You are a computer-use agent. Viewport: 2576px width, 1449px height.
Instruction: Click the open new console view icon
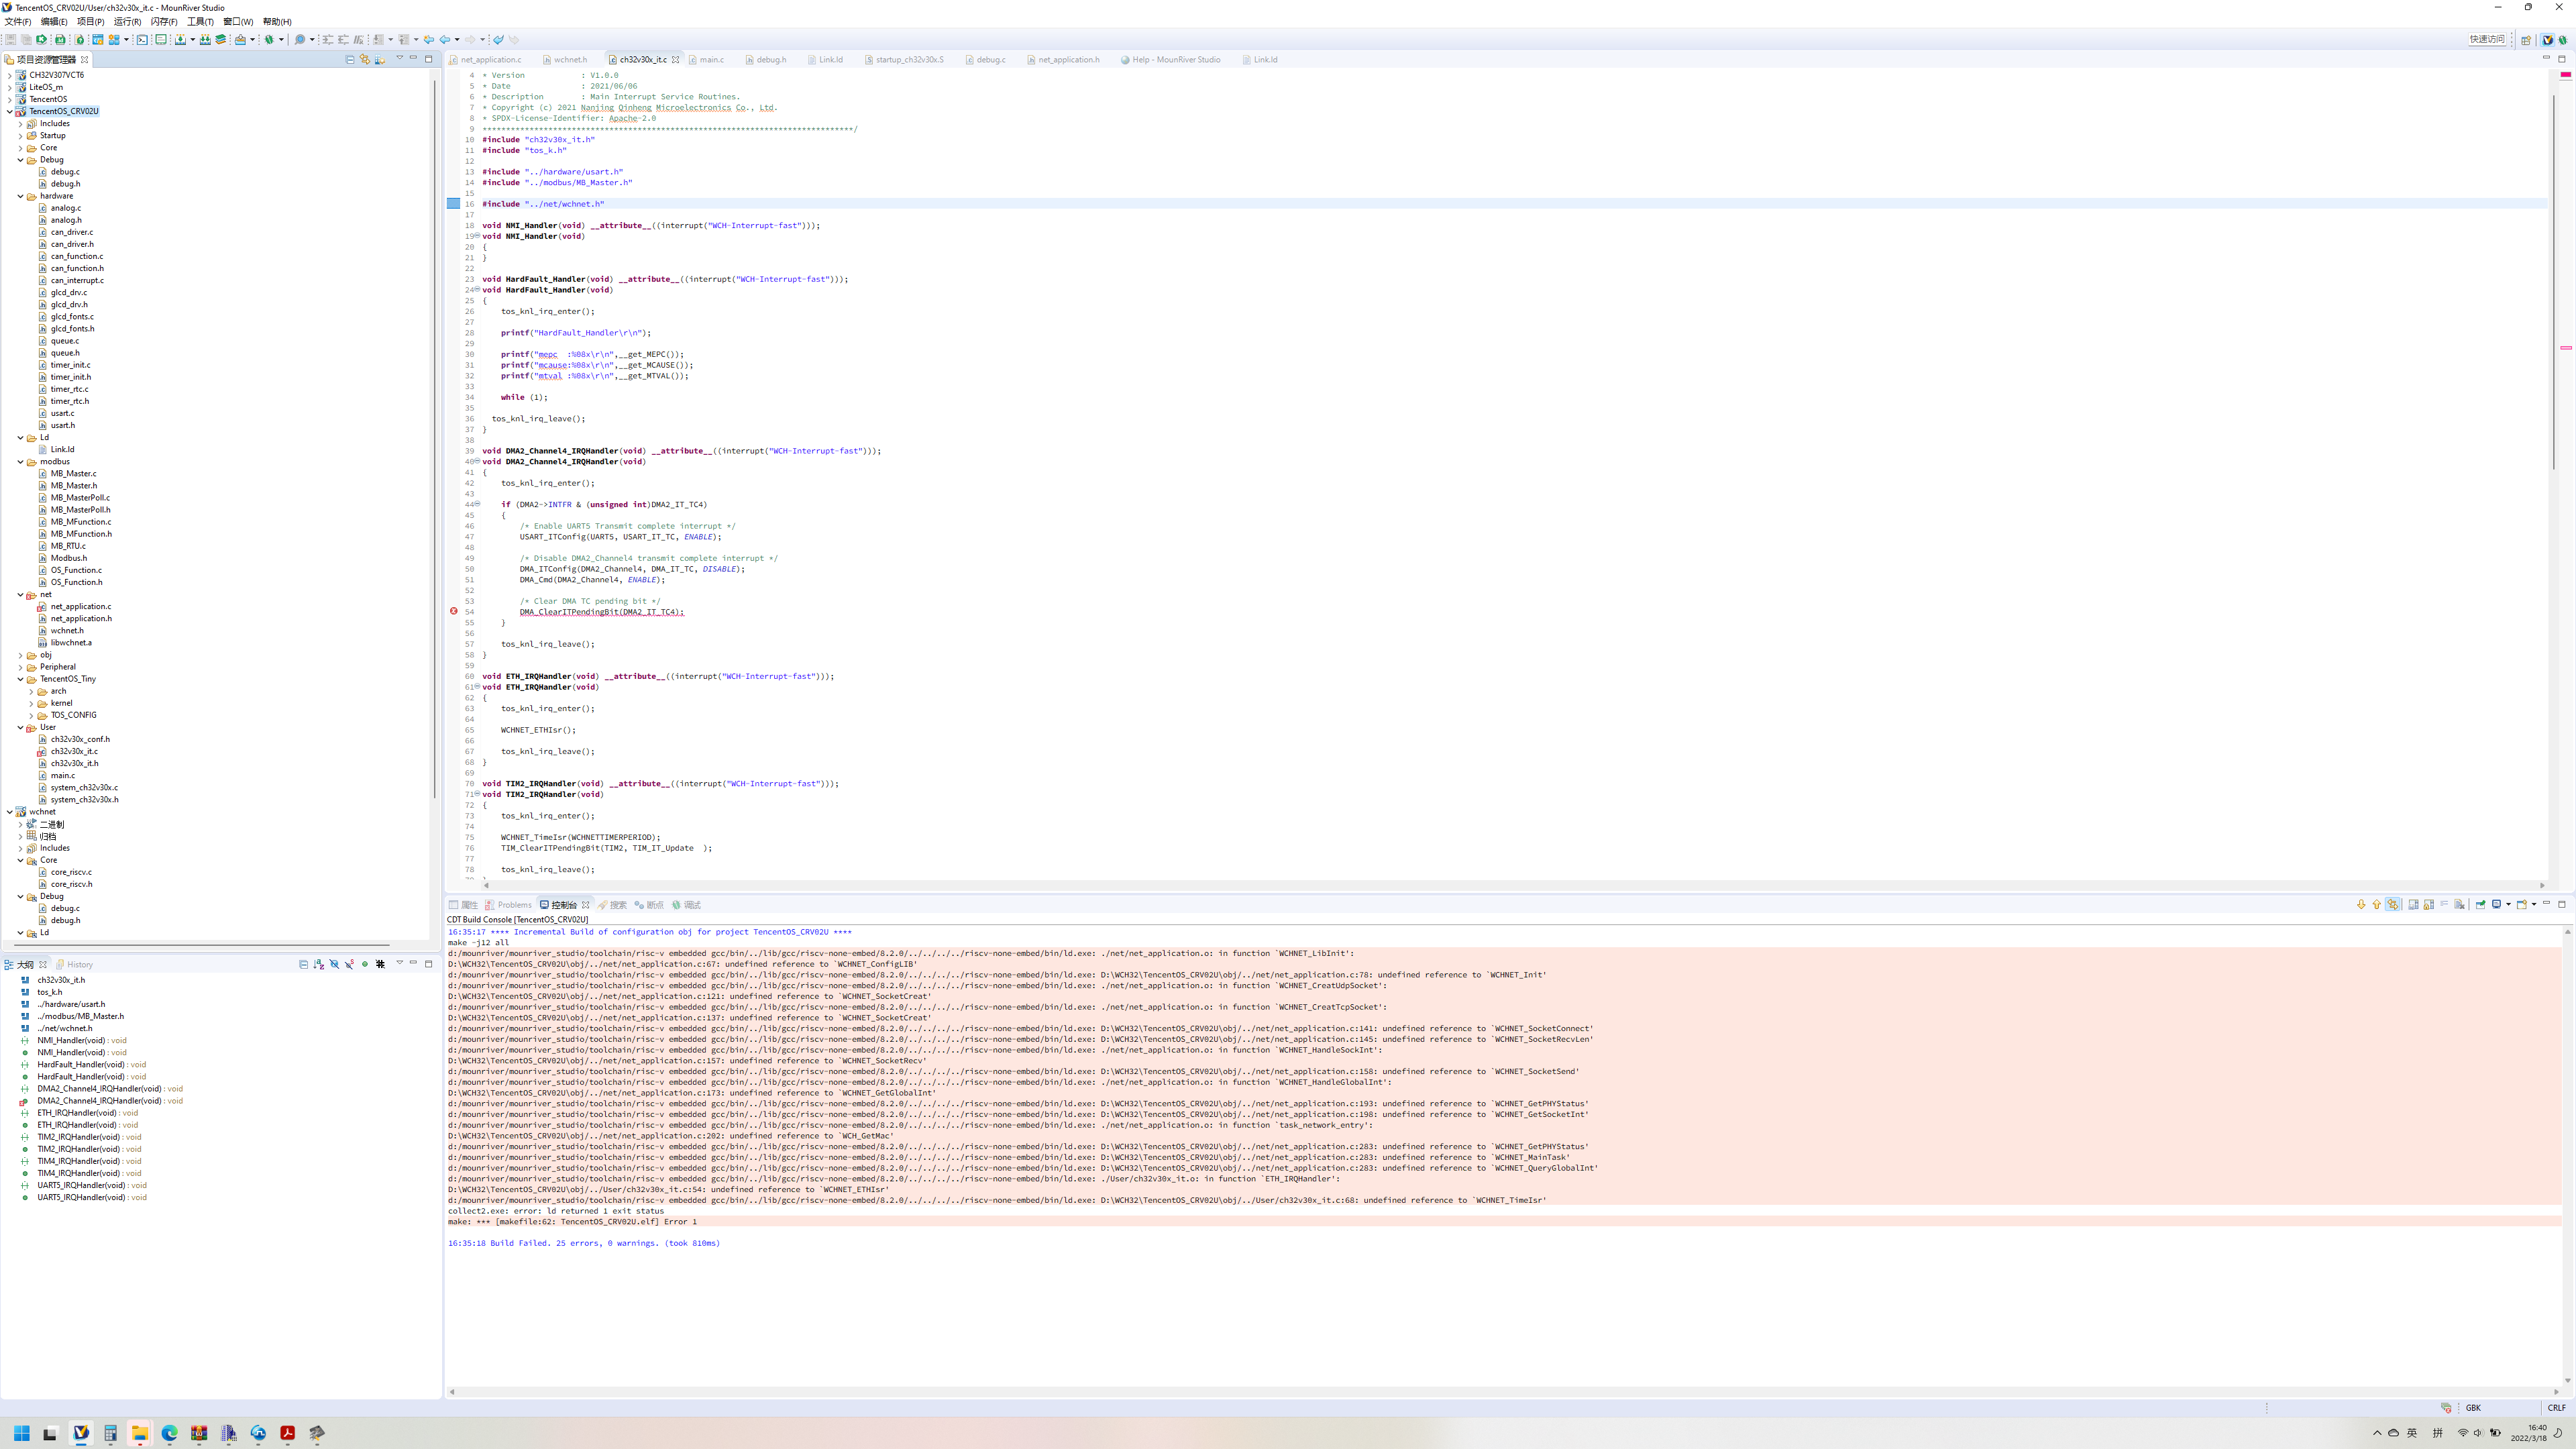pyautogui.click(x=2521, y=904)
